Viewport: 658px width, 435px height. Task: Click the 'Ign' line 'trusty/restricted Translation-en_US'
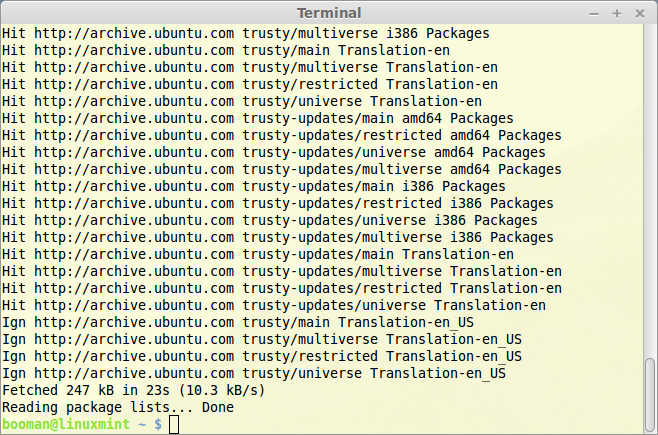(x=262, y=356)
